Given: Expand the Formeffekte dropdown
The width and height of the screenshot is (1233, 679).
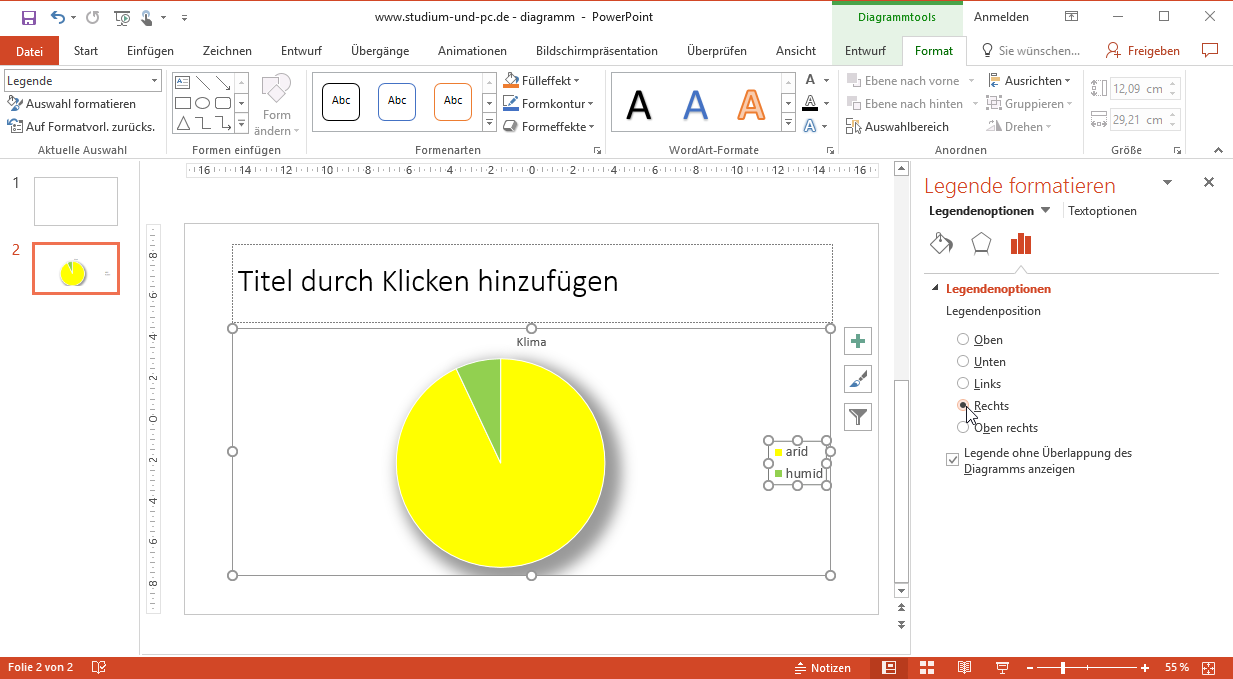Looking at the screenshot, I should tap(590, 127).
